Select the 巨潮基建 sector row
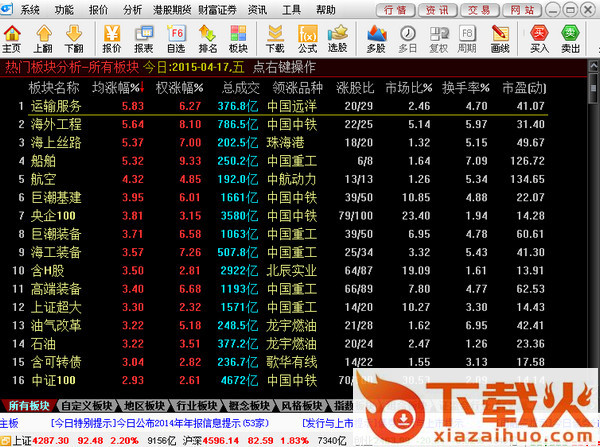 point(279,197)
